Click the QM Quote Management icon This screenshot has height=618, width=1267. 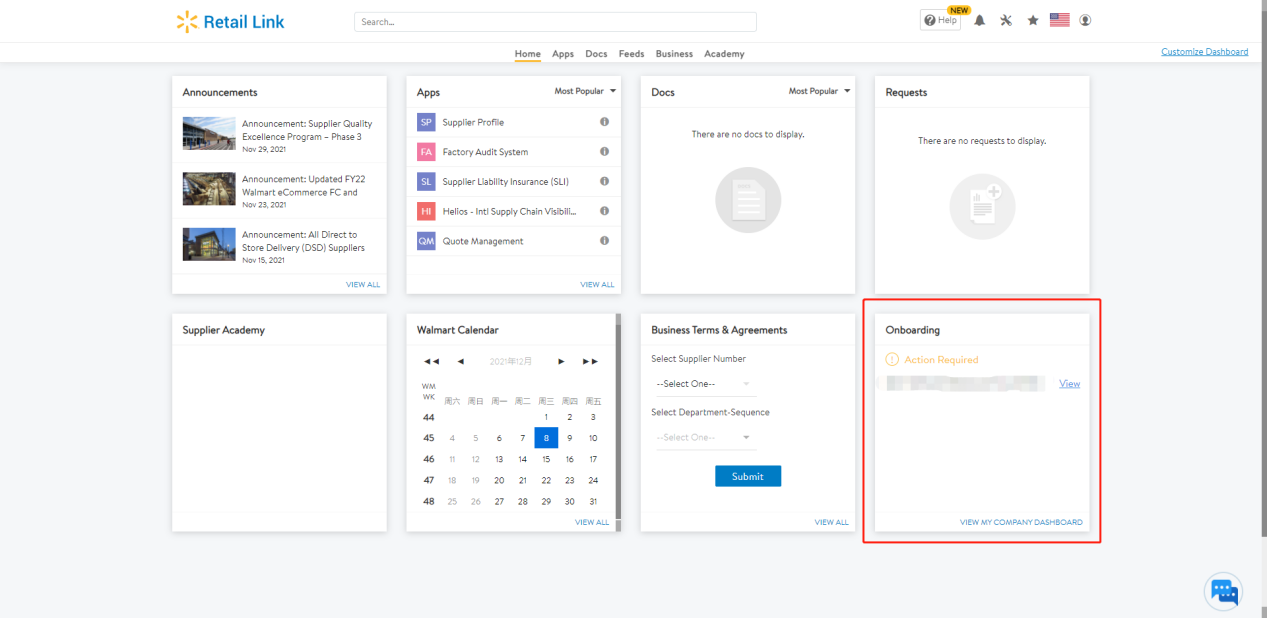426,241
